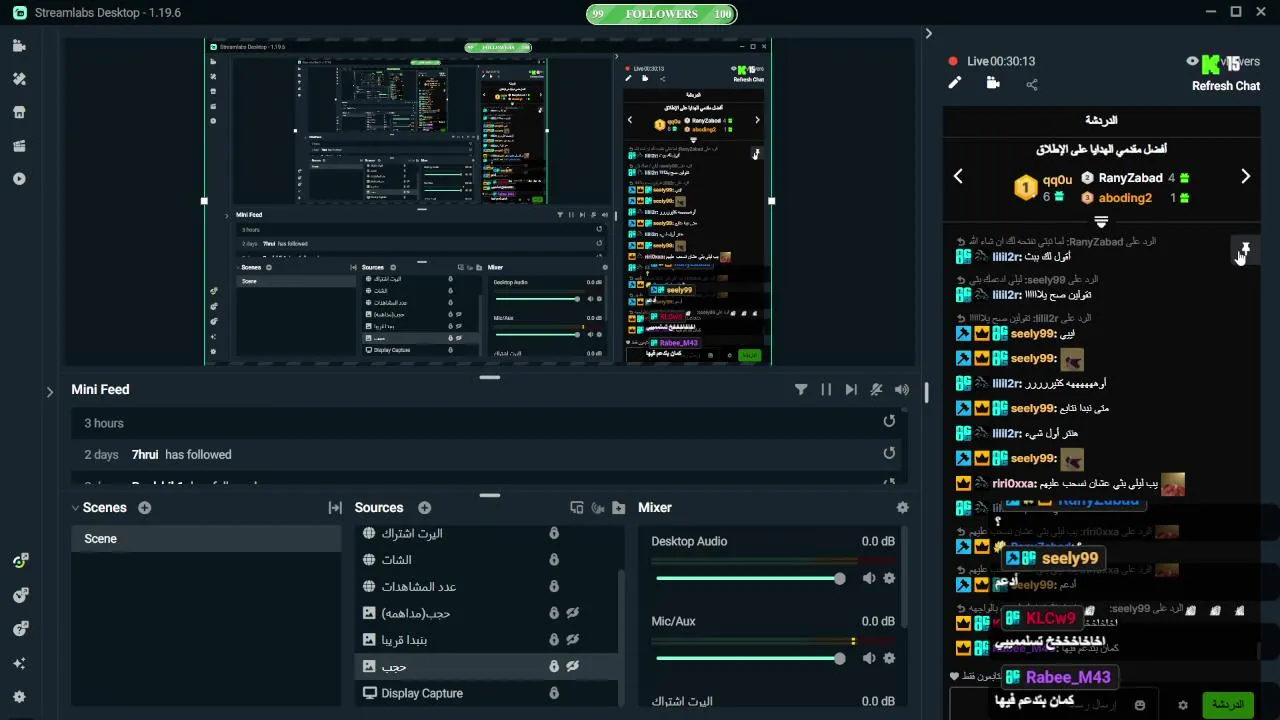
Task: Toggle visibility of حجب(مداهمه) source
Action: [573, 613]
